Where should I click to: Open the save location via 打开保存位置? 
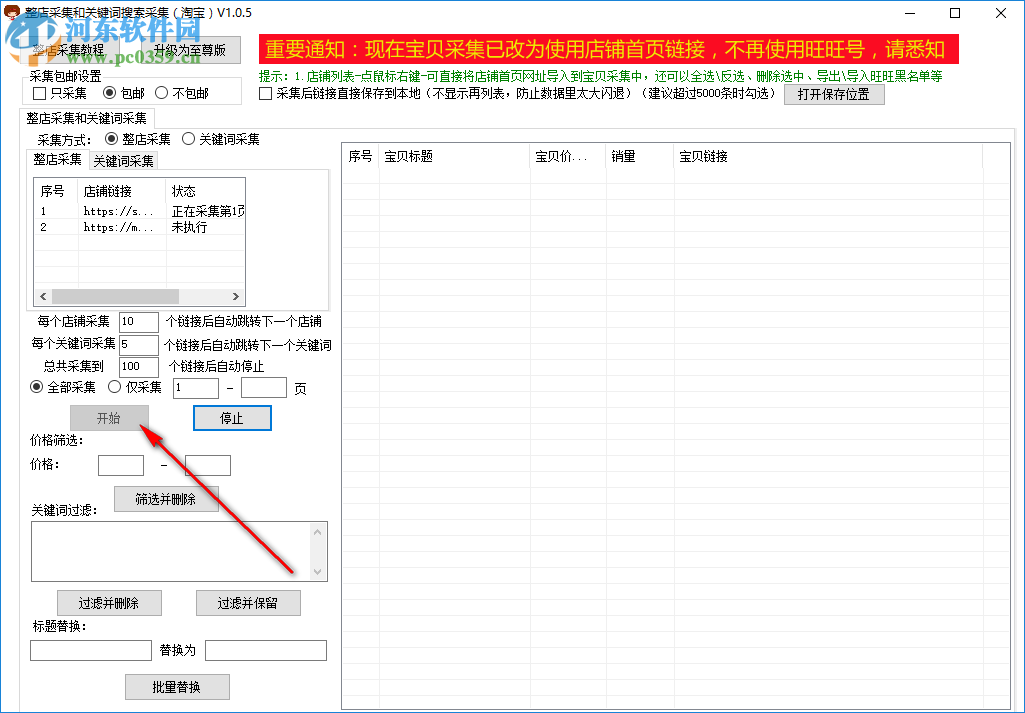(833, 93)
